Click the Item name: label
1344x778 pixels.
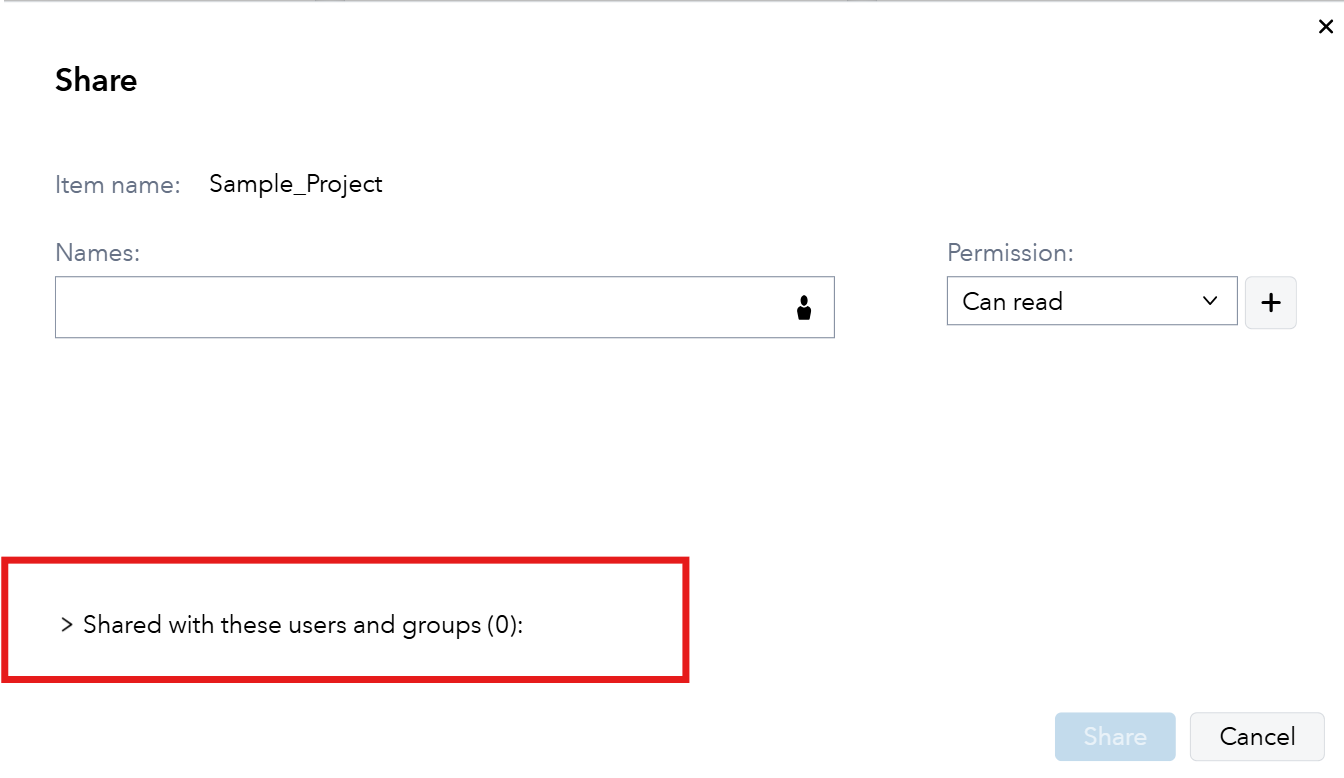[118, 185]
